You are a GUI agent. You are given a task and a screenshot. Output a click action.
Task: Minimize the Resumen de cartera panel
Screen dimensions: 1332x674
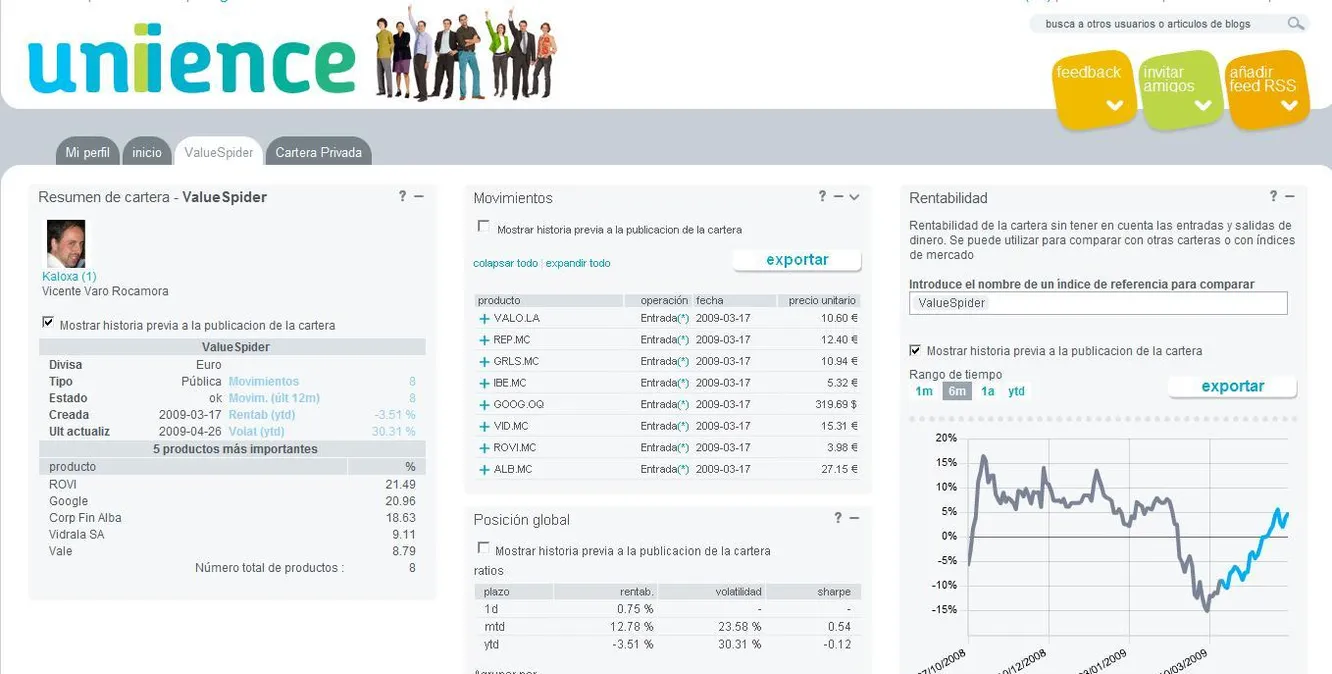pyautogui.click(x=419, y=197)
